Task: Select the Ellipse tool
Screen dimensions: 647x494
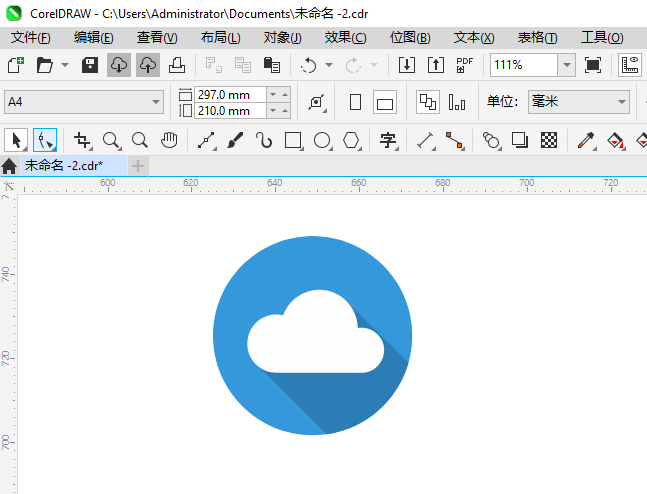Action: [322, 140]
